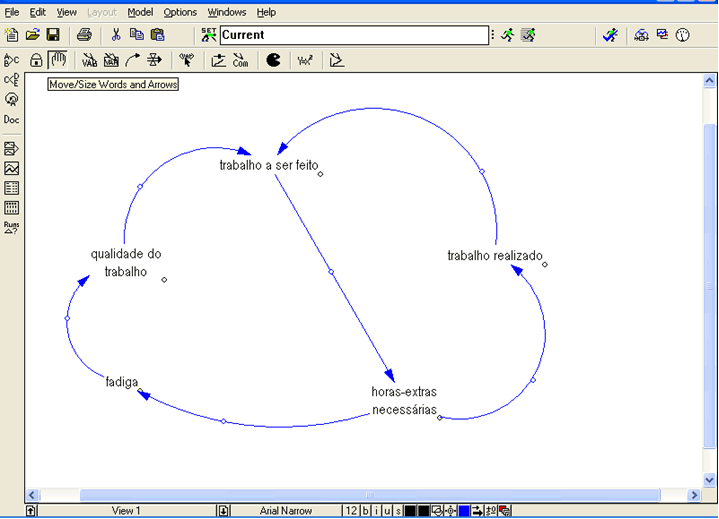Open the View 1 selector
This screenshot has height=519, width=719.
pyautogui.click(x=125, y=511)
